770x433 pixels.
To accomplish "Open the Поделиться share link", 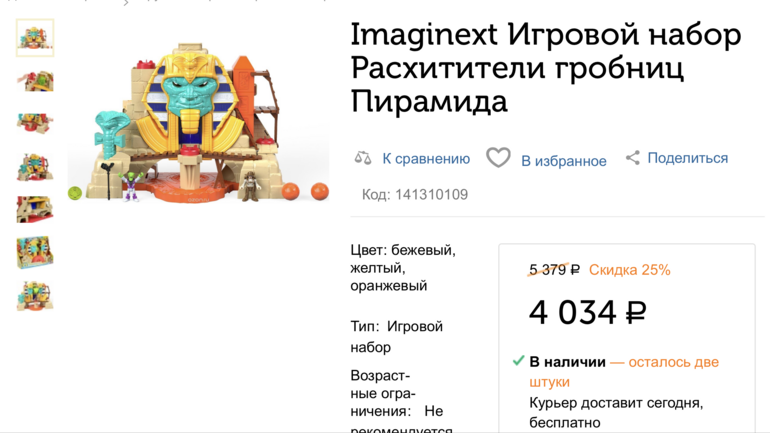I will tap(687, 158).
